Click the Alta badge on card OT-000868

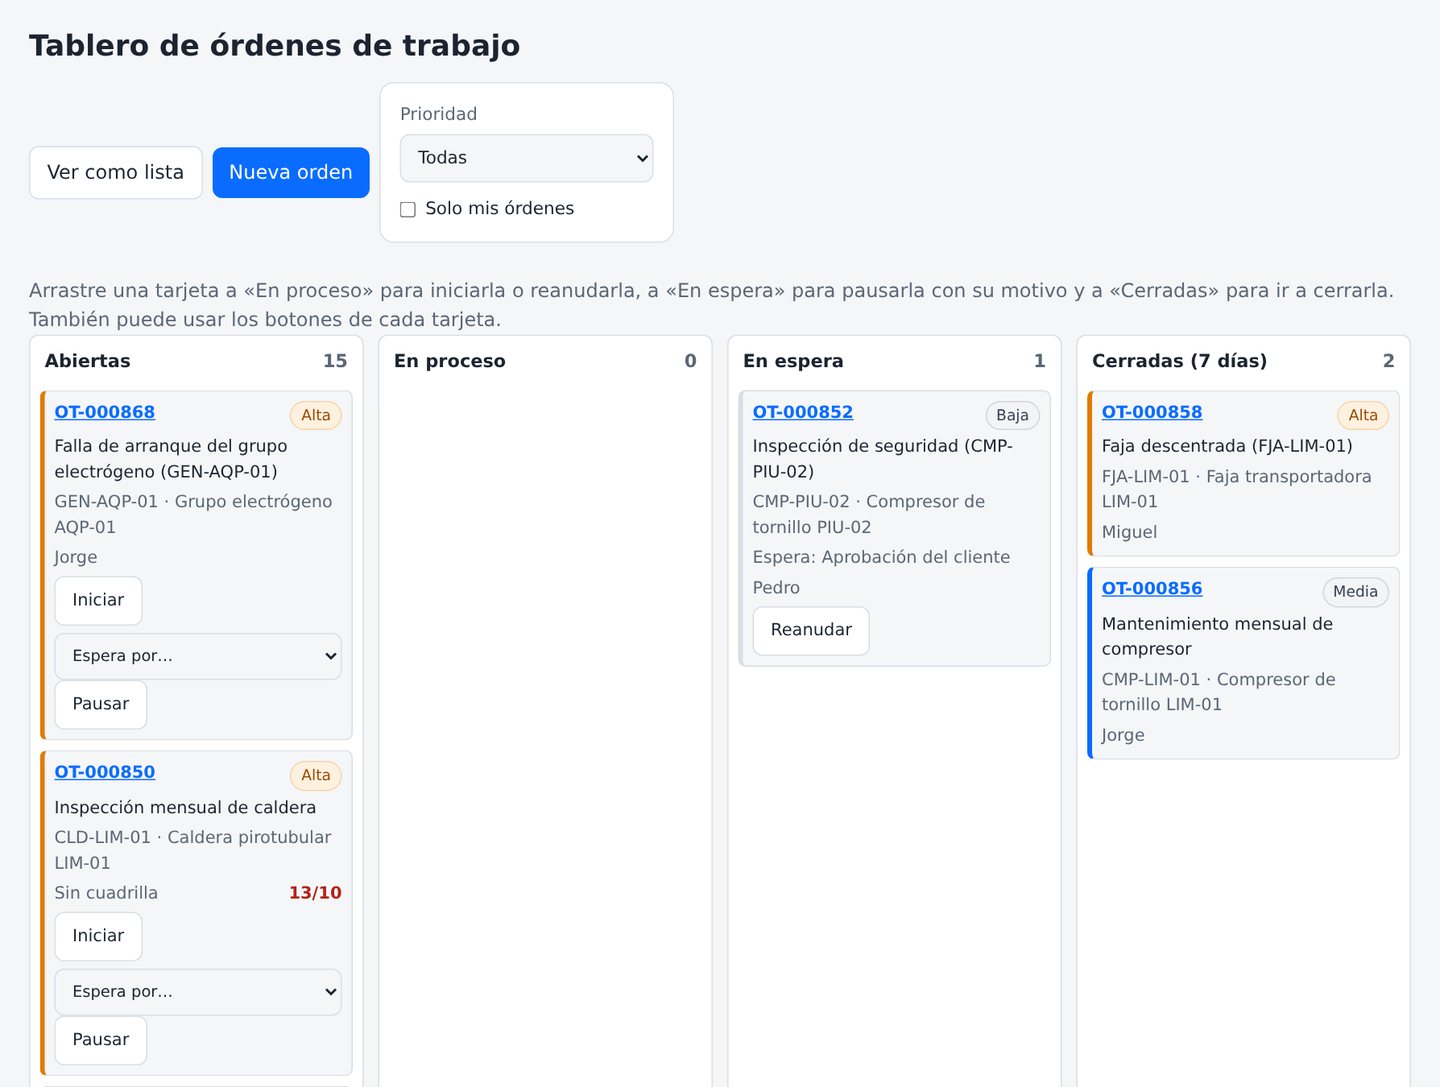point(316,415)
